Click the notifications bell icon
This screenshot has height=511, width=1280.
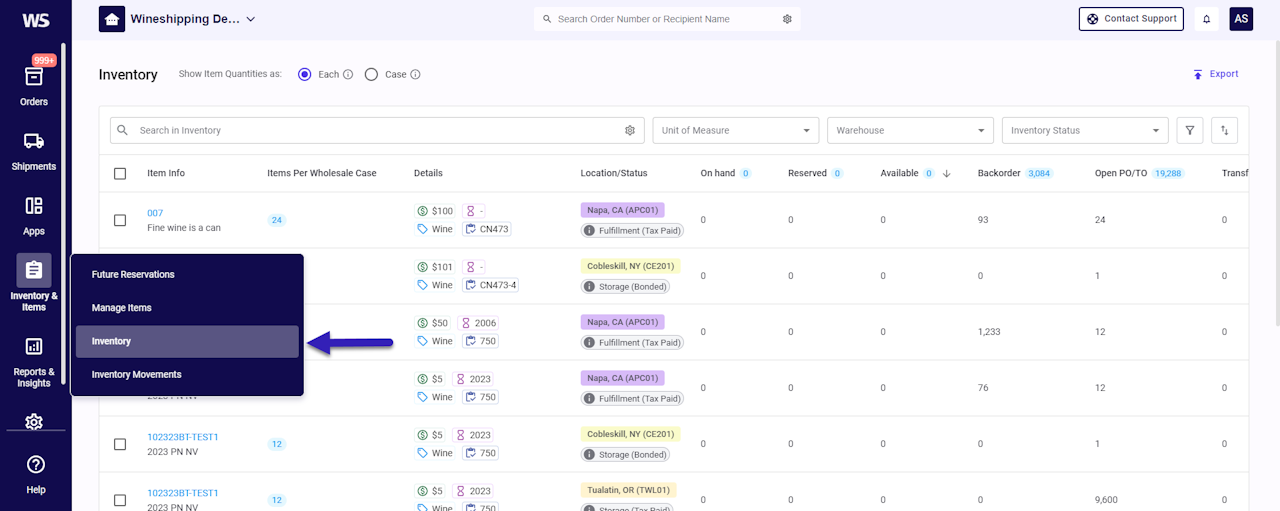(x=1206, y=19)
